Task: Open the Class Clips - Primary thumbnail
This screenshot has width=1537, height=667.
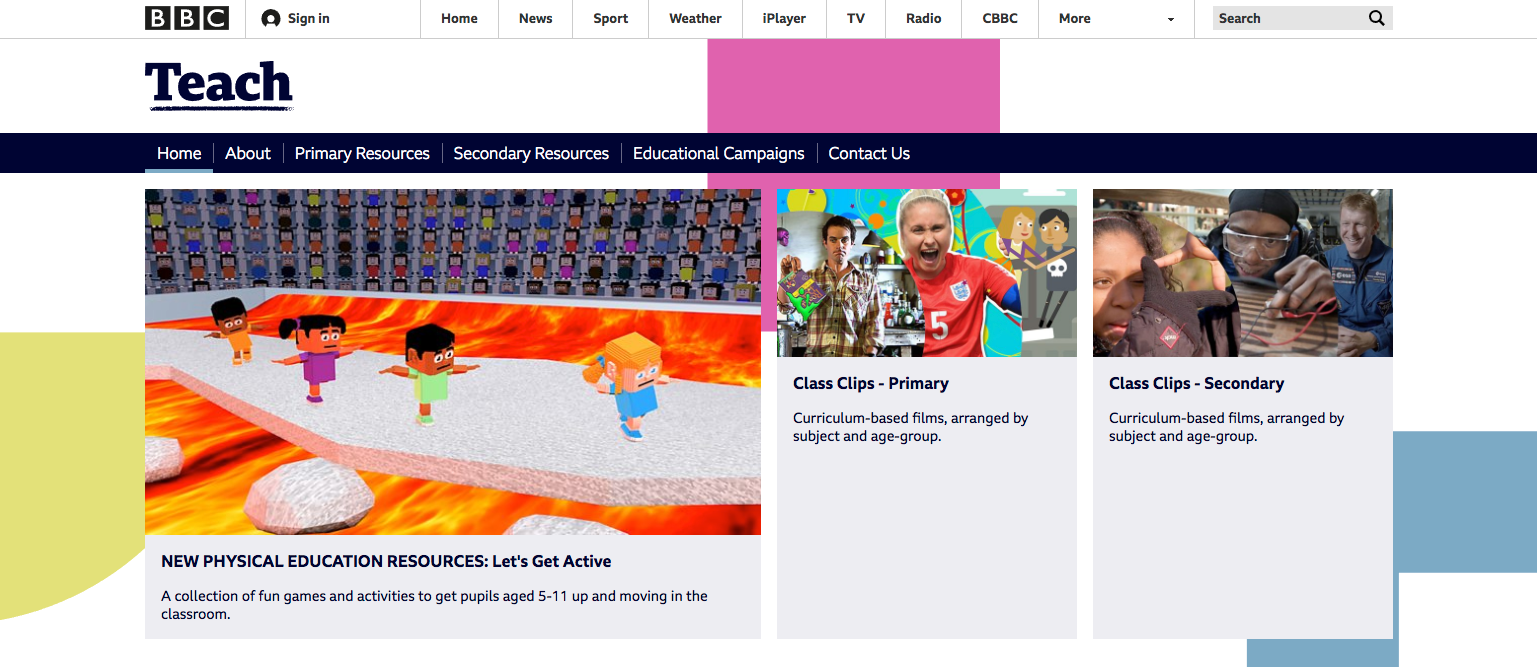Action: click(x=927, y=273)
